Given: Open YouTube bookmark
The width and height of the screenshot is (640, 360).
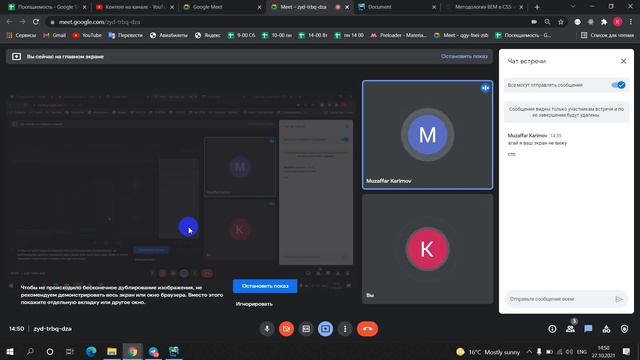Looking at the screenshot, I should (87, 36).
